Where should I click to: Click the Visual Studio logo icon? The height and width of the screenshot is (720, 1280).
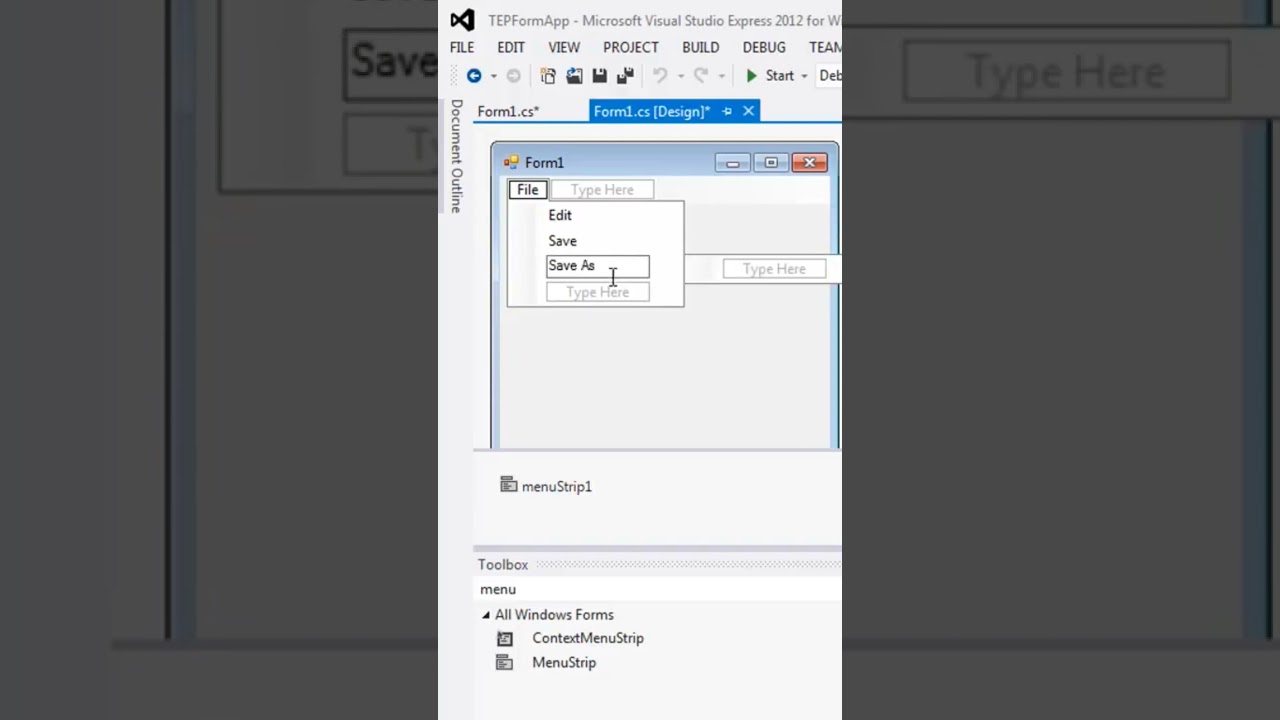coord(462,20)
